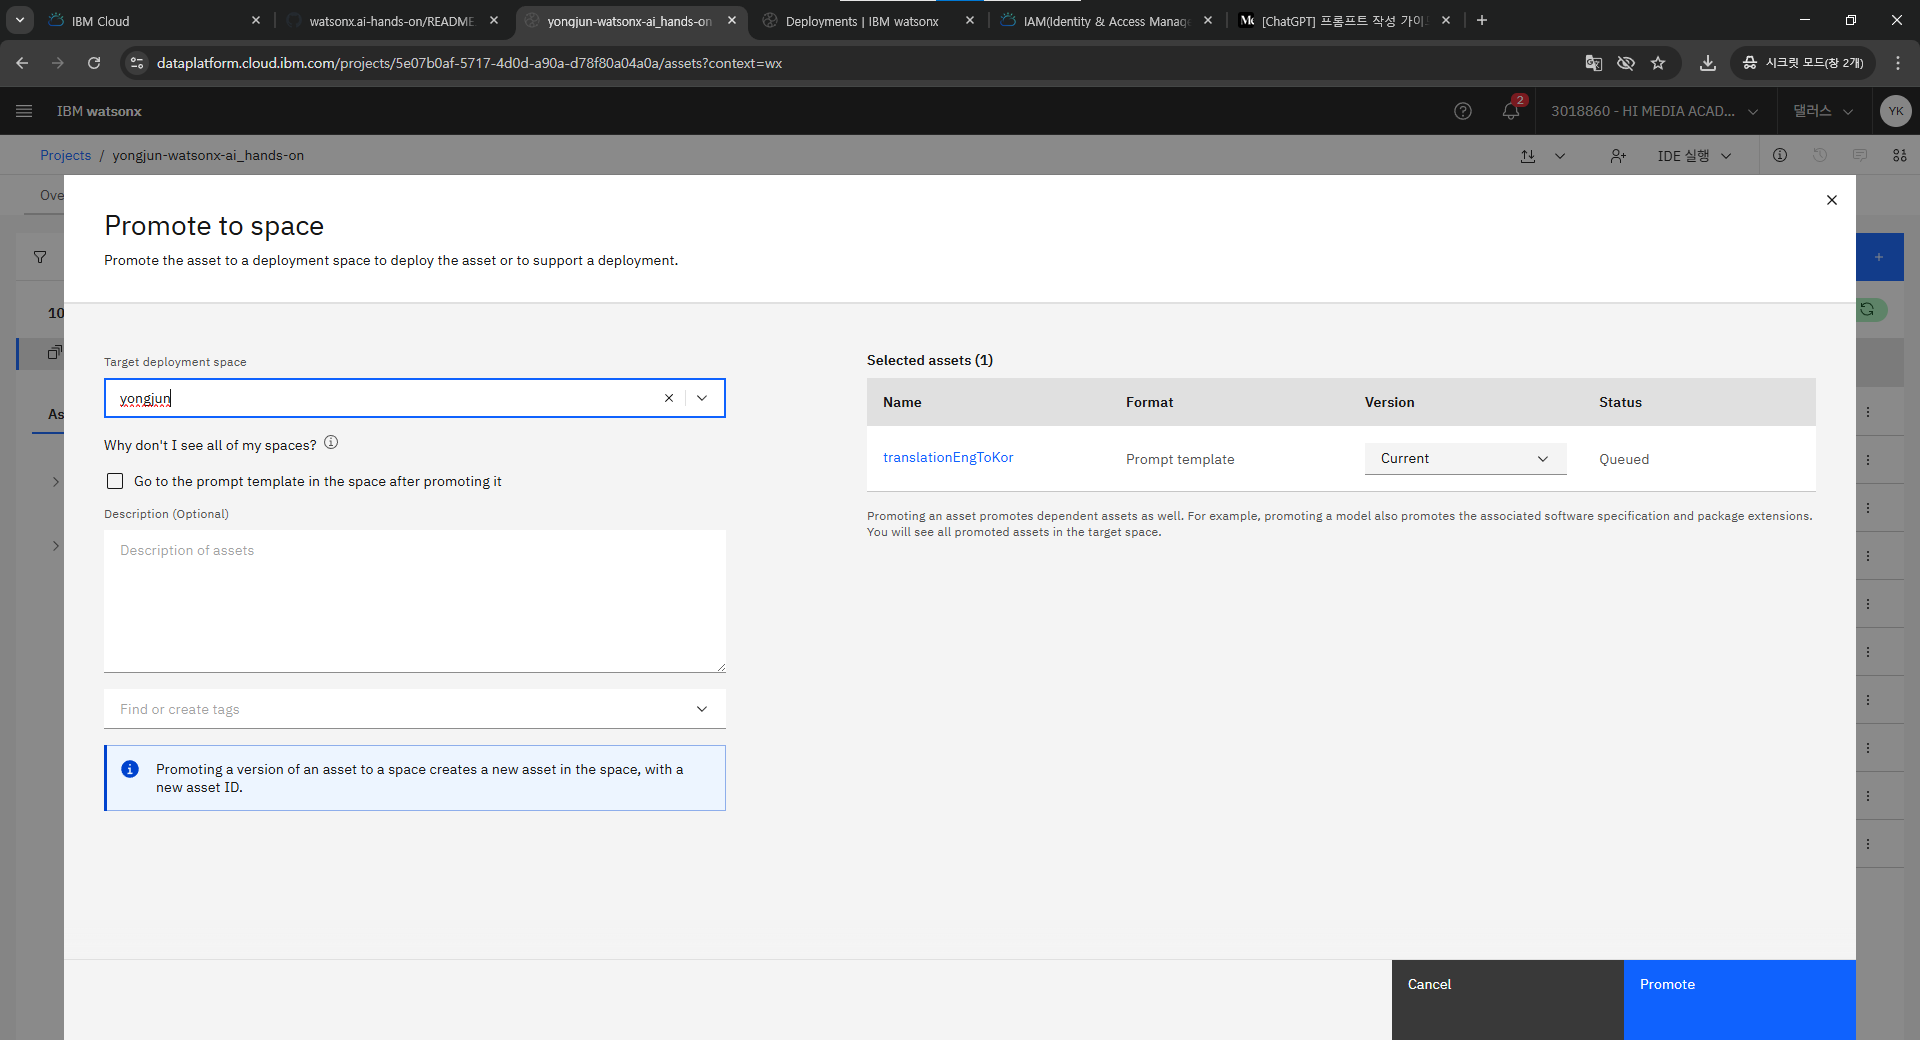Open the browser three-dot menu

pyautogui.click(x=1898, y=63)
